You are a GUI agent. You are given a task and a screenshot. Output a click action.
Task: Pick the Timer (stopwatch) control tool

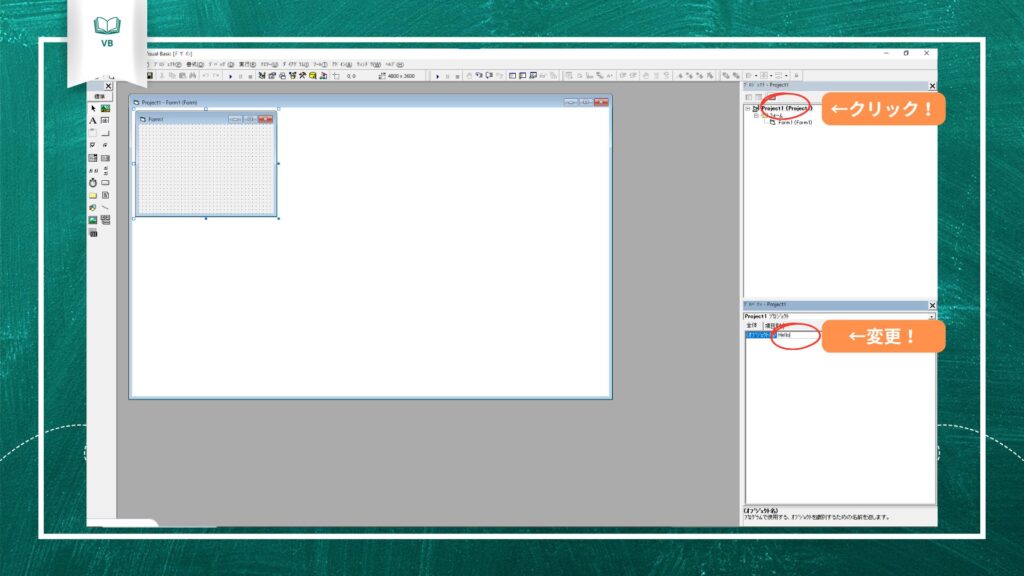pos(93,183)
